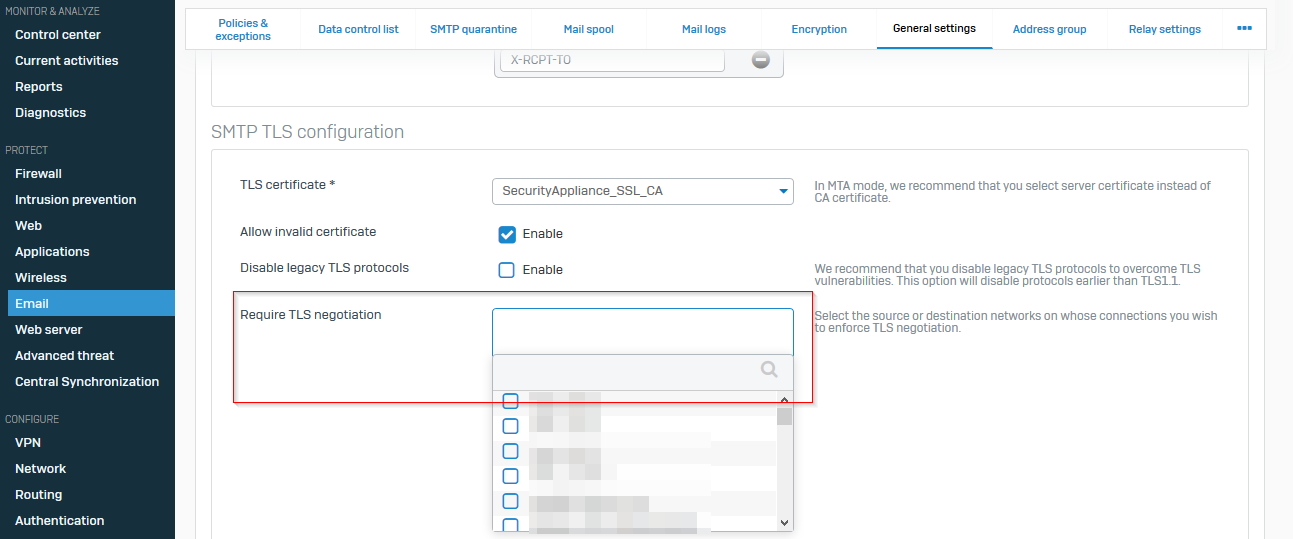Click the minus icon beside X-RCPT-TO field

[761, 60]
